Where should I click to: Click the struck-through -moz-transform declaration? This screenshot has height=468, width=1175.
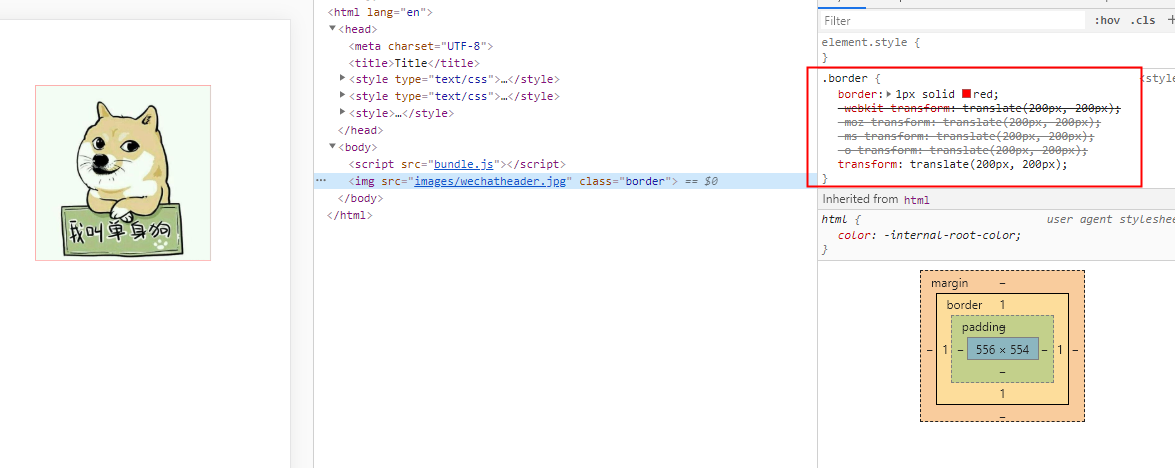click(x=969, y=123)
